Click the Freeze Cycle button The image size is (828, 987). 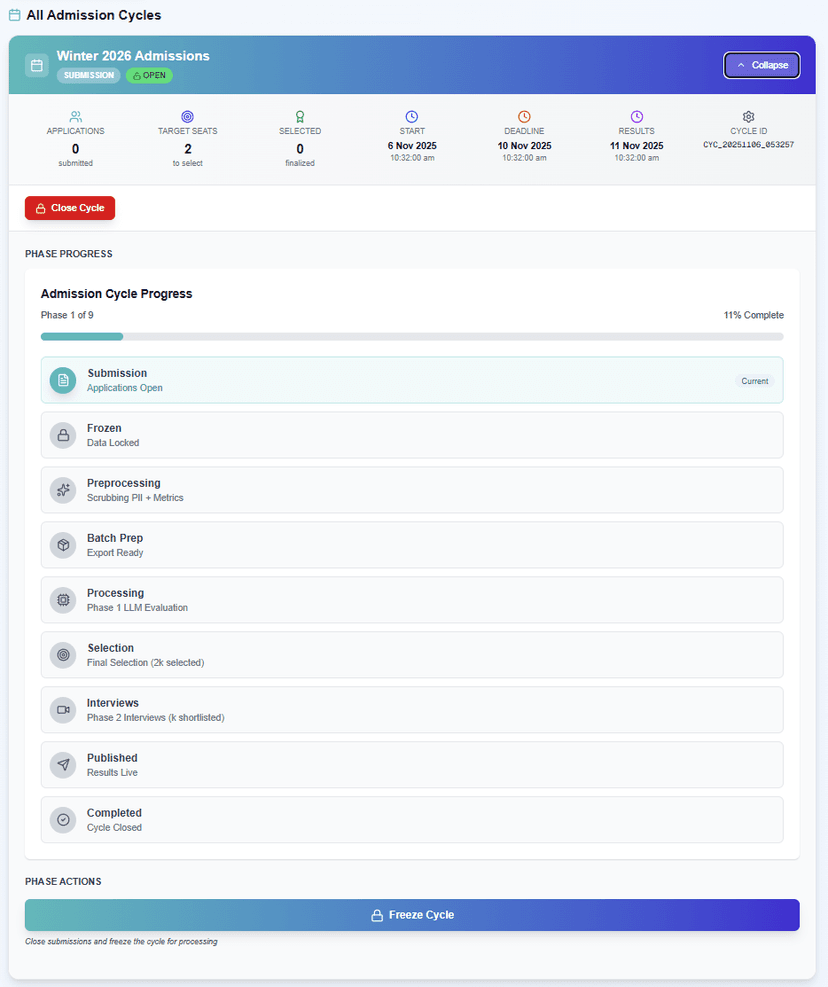coord(412,915)
